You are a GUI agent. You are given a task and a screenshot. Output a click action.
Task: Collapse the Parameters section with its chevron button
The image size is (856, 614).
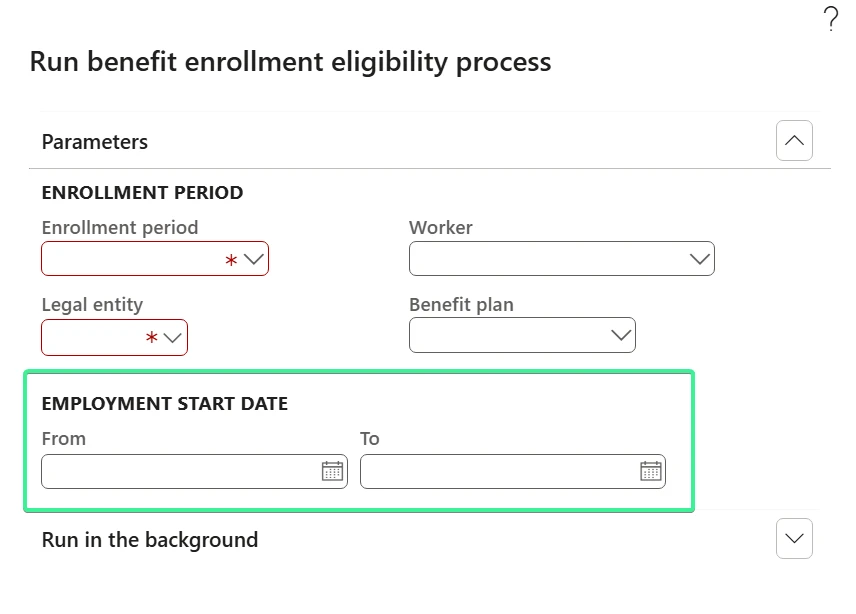[x=794, y=141]
